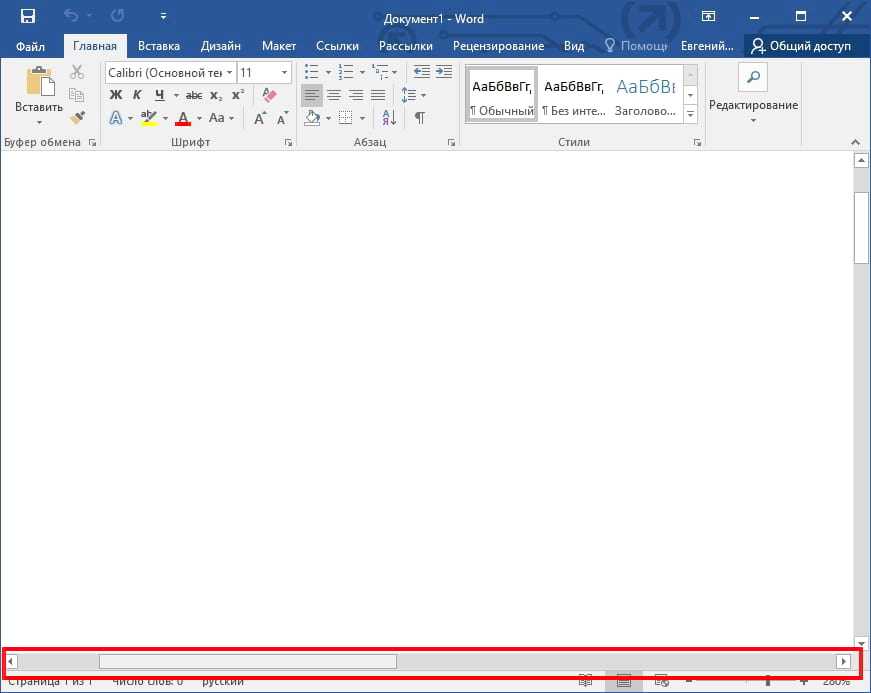871x693 pixels.
Task: Toggle italic К formatting
Action: 137,95
